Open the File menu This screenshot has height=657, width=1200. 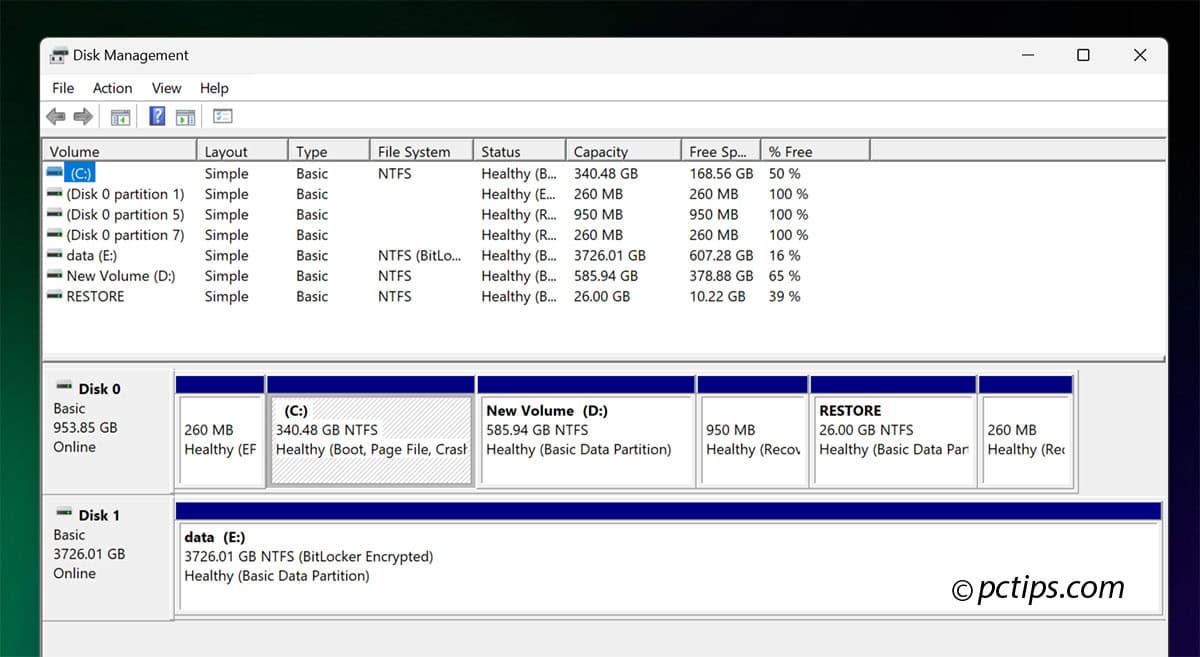62,88
